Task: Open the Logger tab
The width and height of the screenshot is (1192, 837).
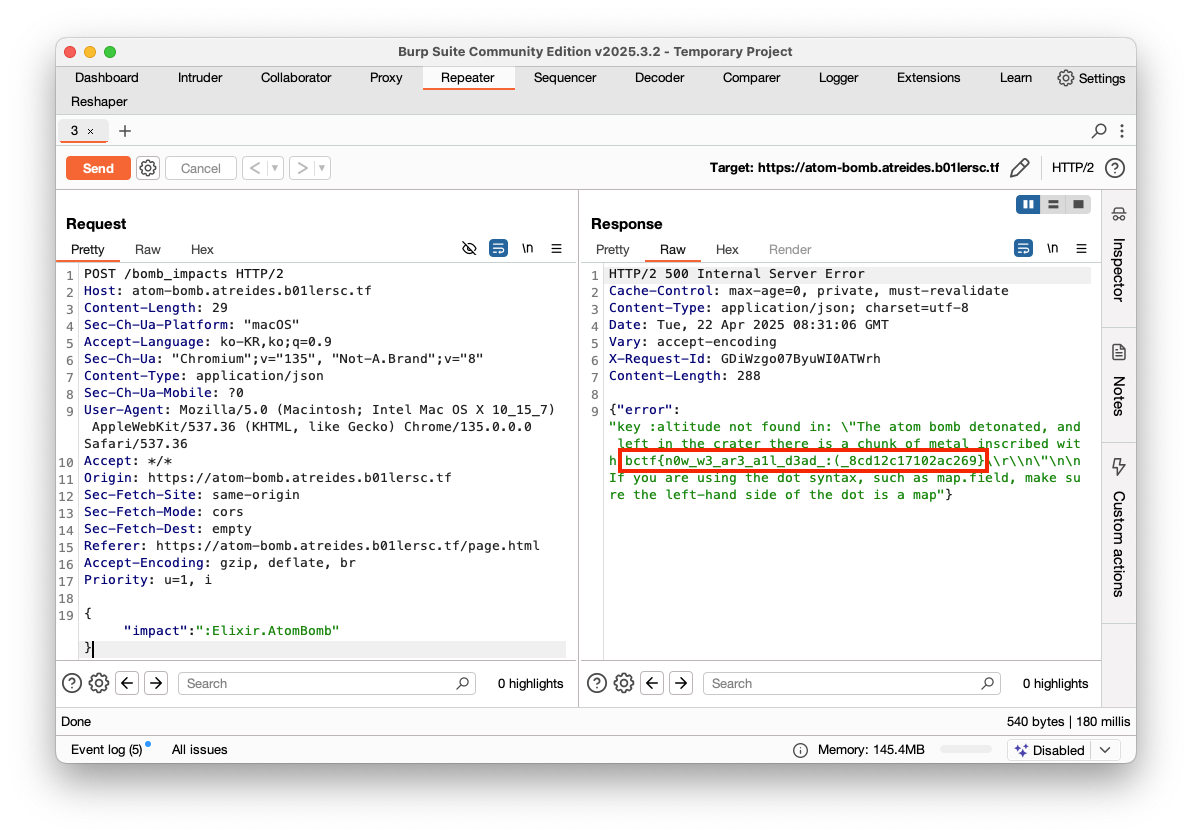Action: coord(839,78)
